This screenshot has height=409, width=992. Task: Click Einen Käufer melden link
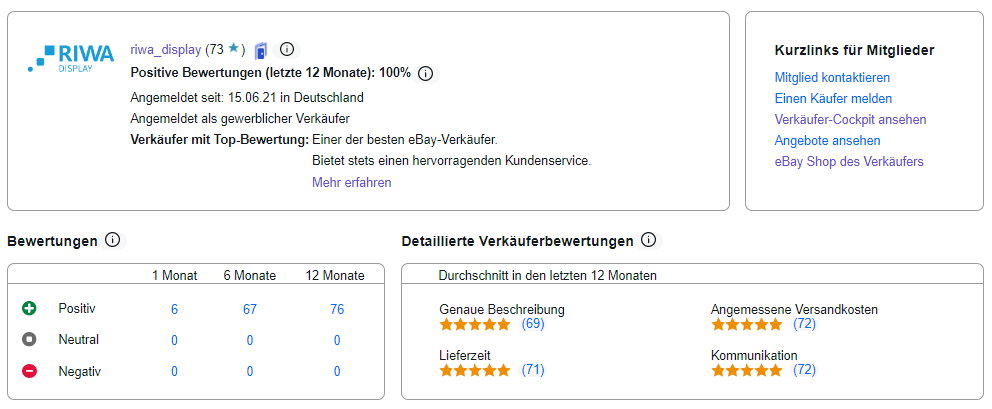coord(833,98)
